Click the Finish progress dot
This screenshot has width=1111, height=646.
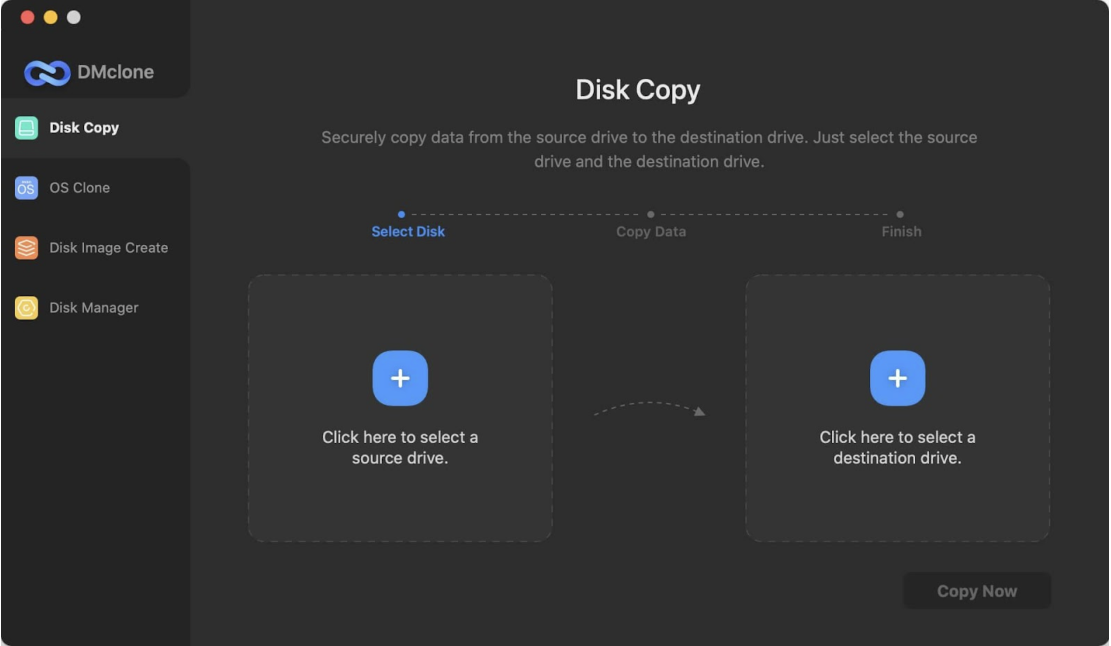(900, 214)
